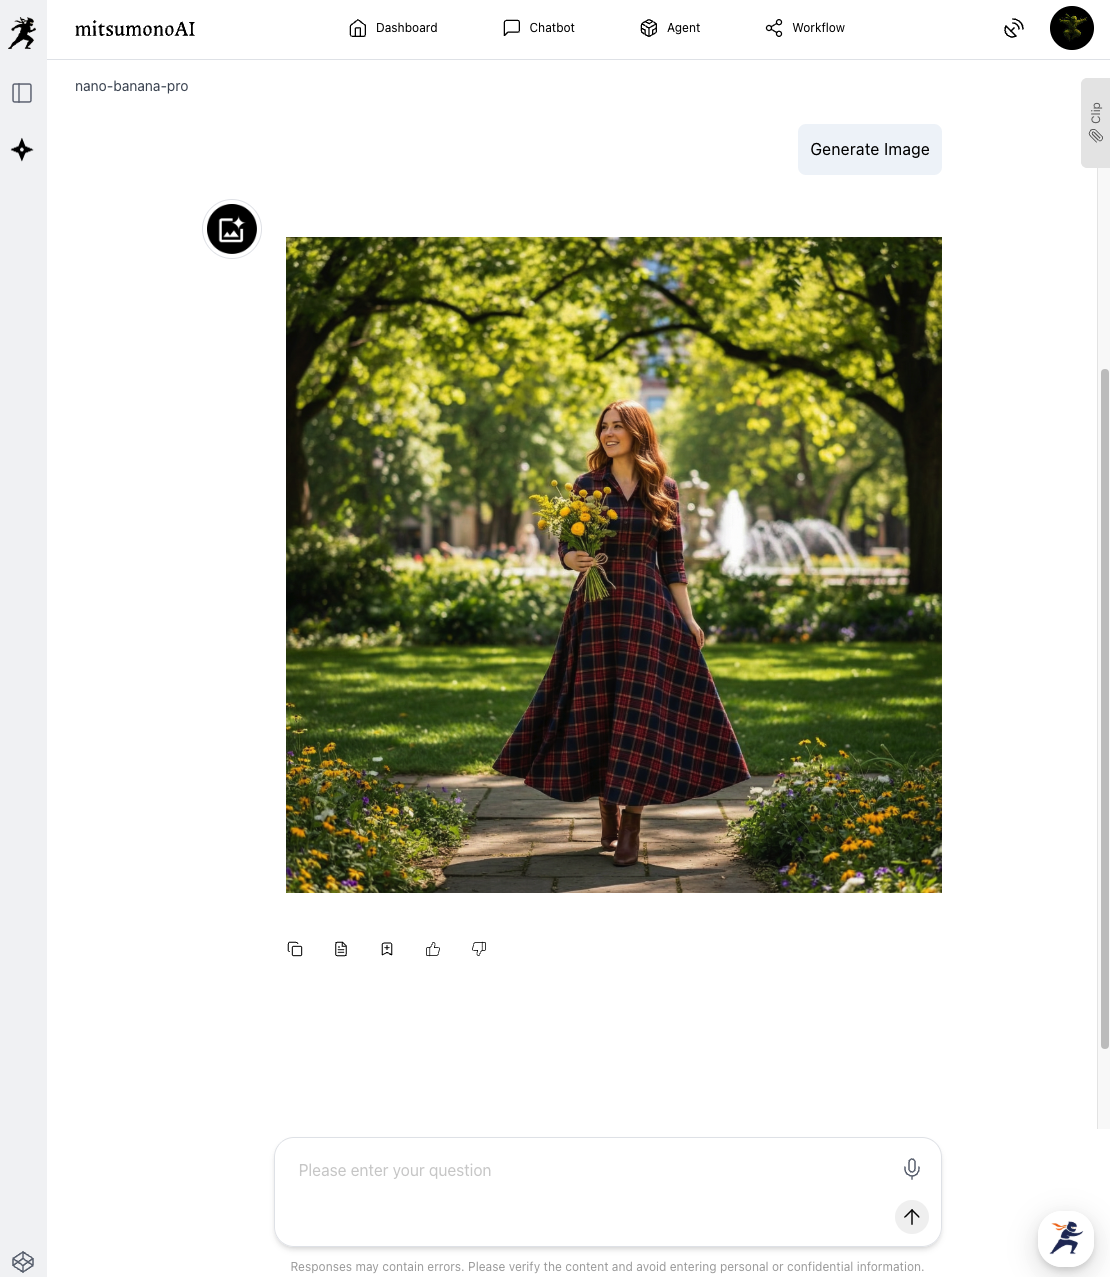1110x1277 pixels.
Task: Click the sparkle star sidebar icon
Action: 22,150
